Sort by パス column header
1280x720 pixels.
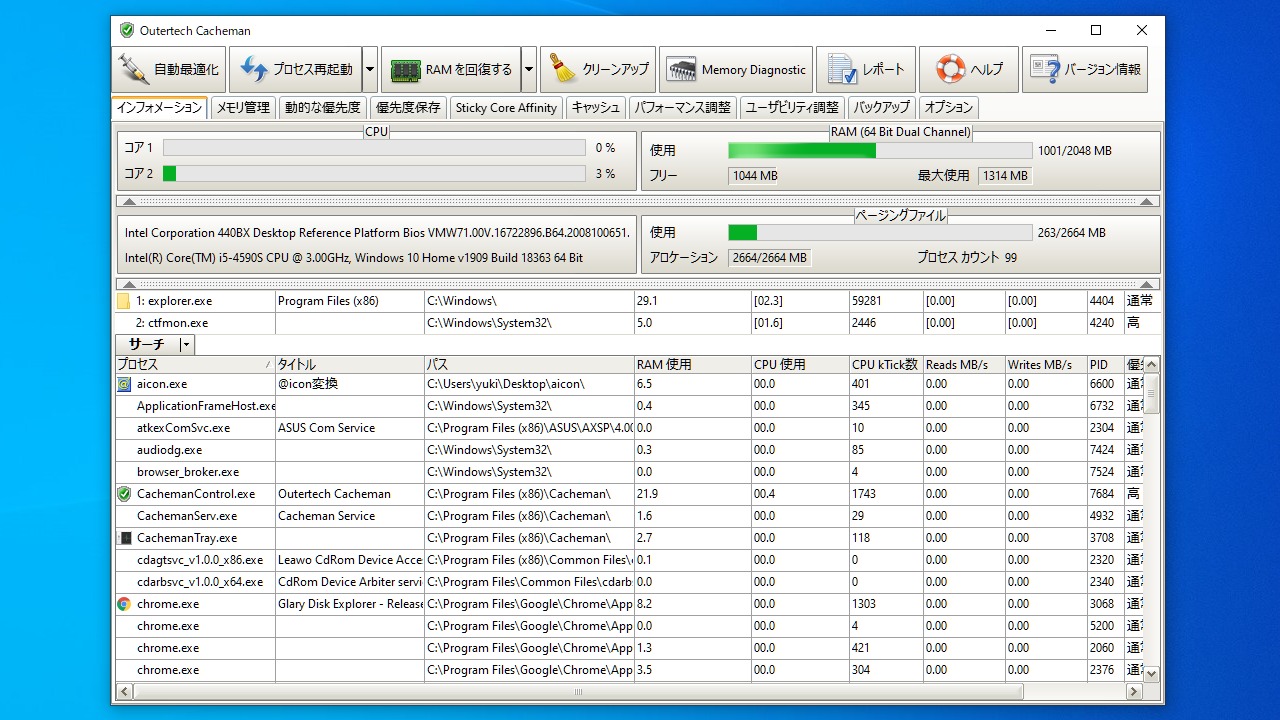pyautogui.click(x=529, y=365)
